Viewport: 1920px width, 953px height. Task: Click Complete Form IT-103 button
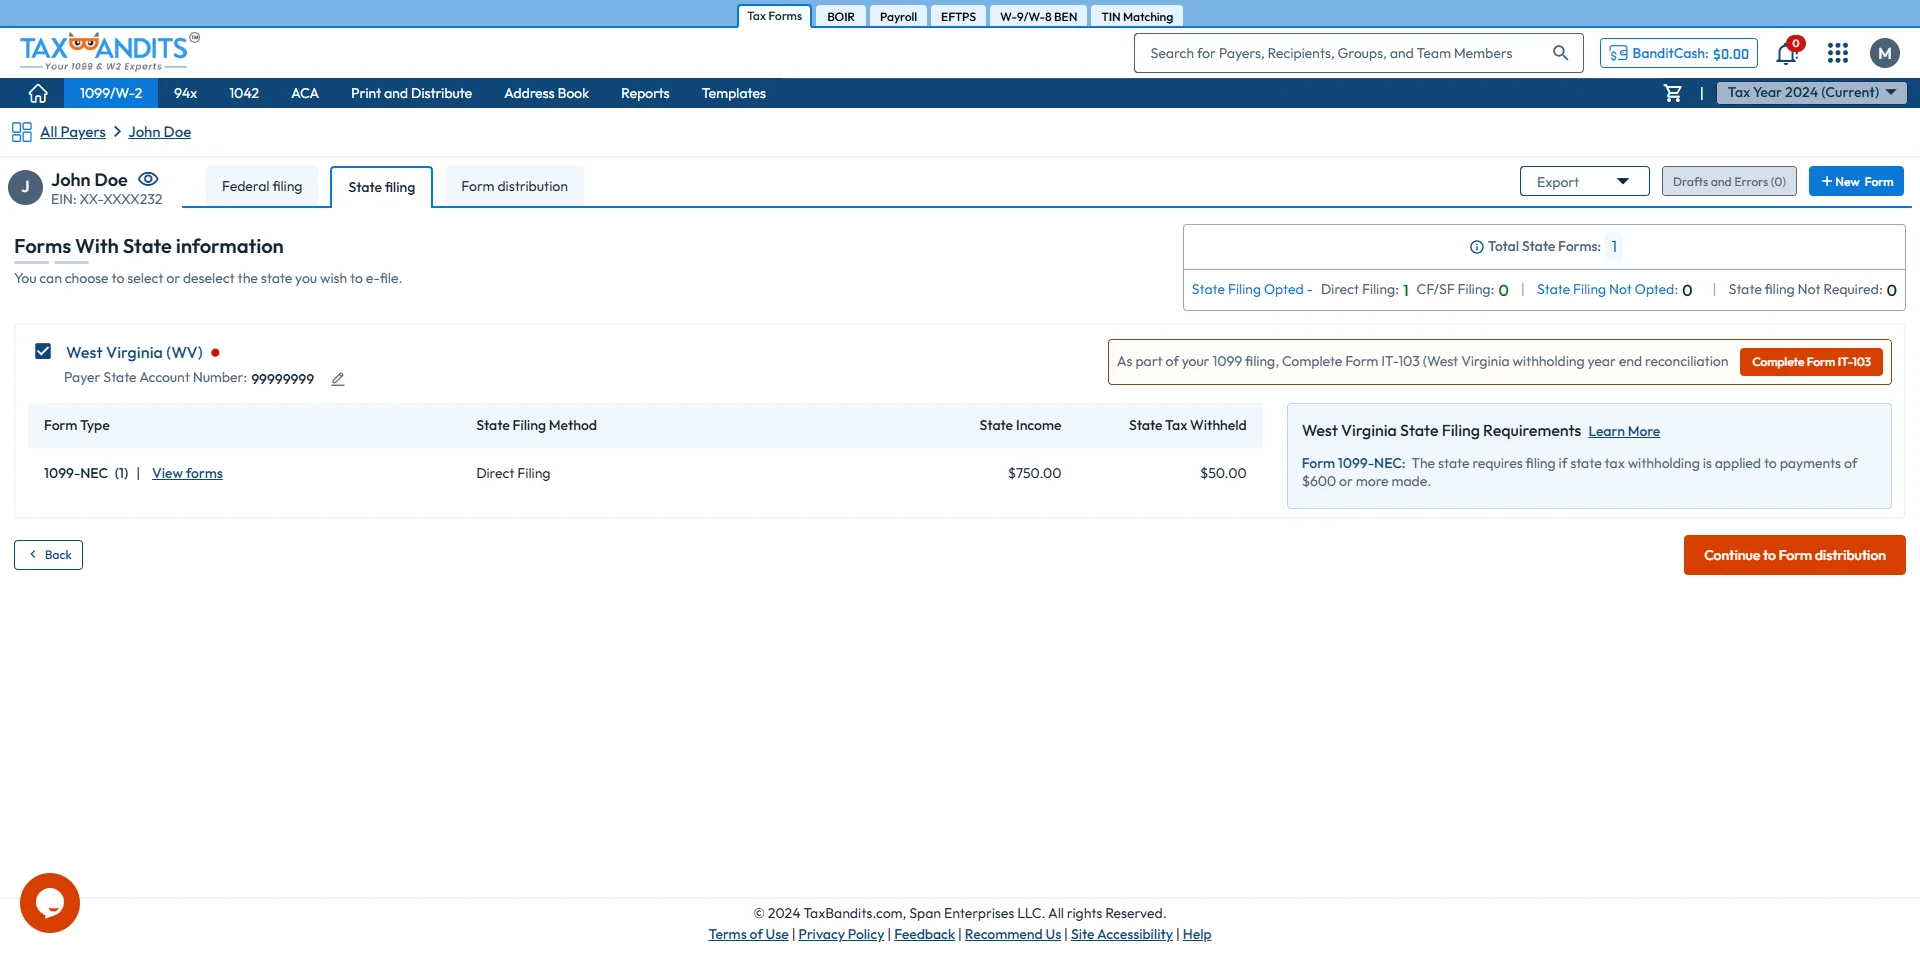coord(1811,362)
